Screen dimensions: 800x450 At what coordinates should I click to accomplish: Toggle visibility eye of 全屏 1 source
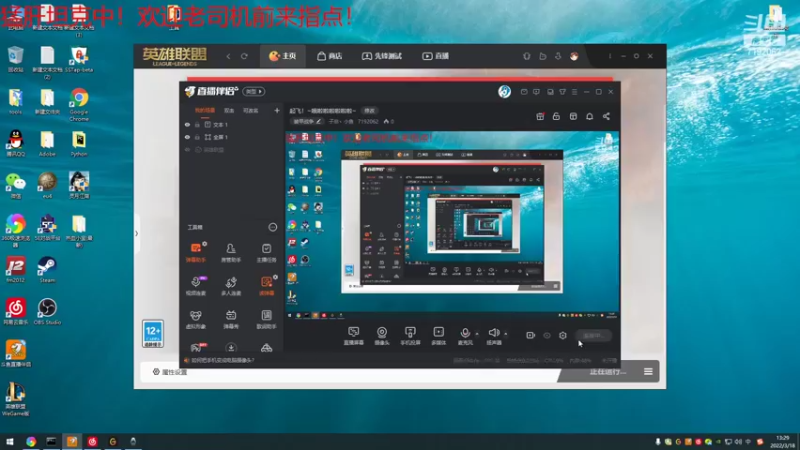187,137
